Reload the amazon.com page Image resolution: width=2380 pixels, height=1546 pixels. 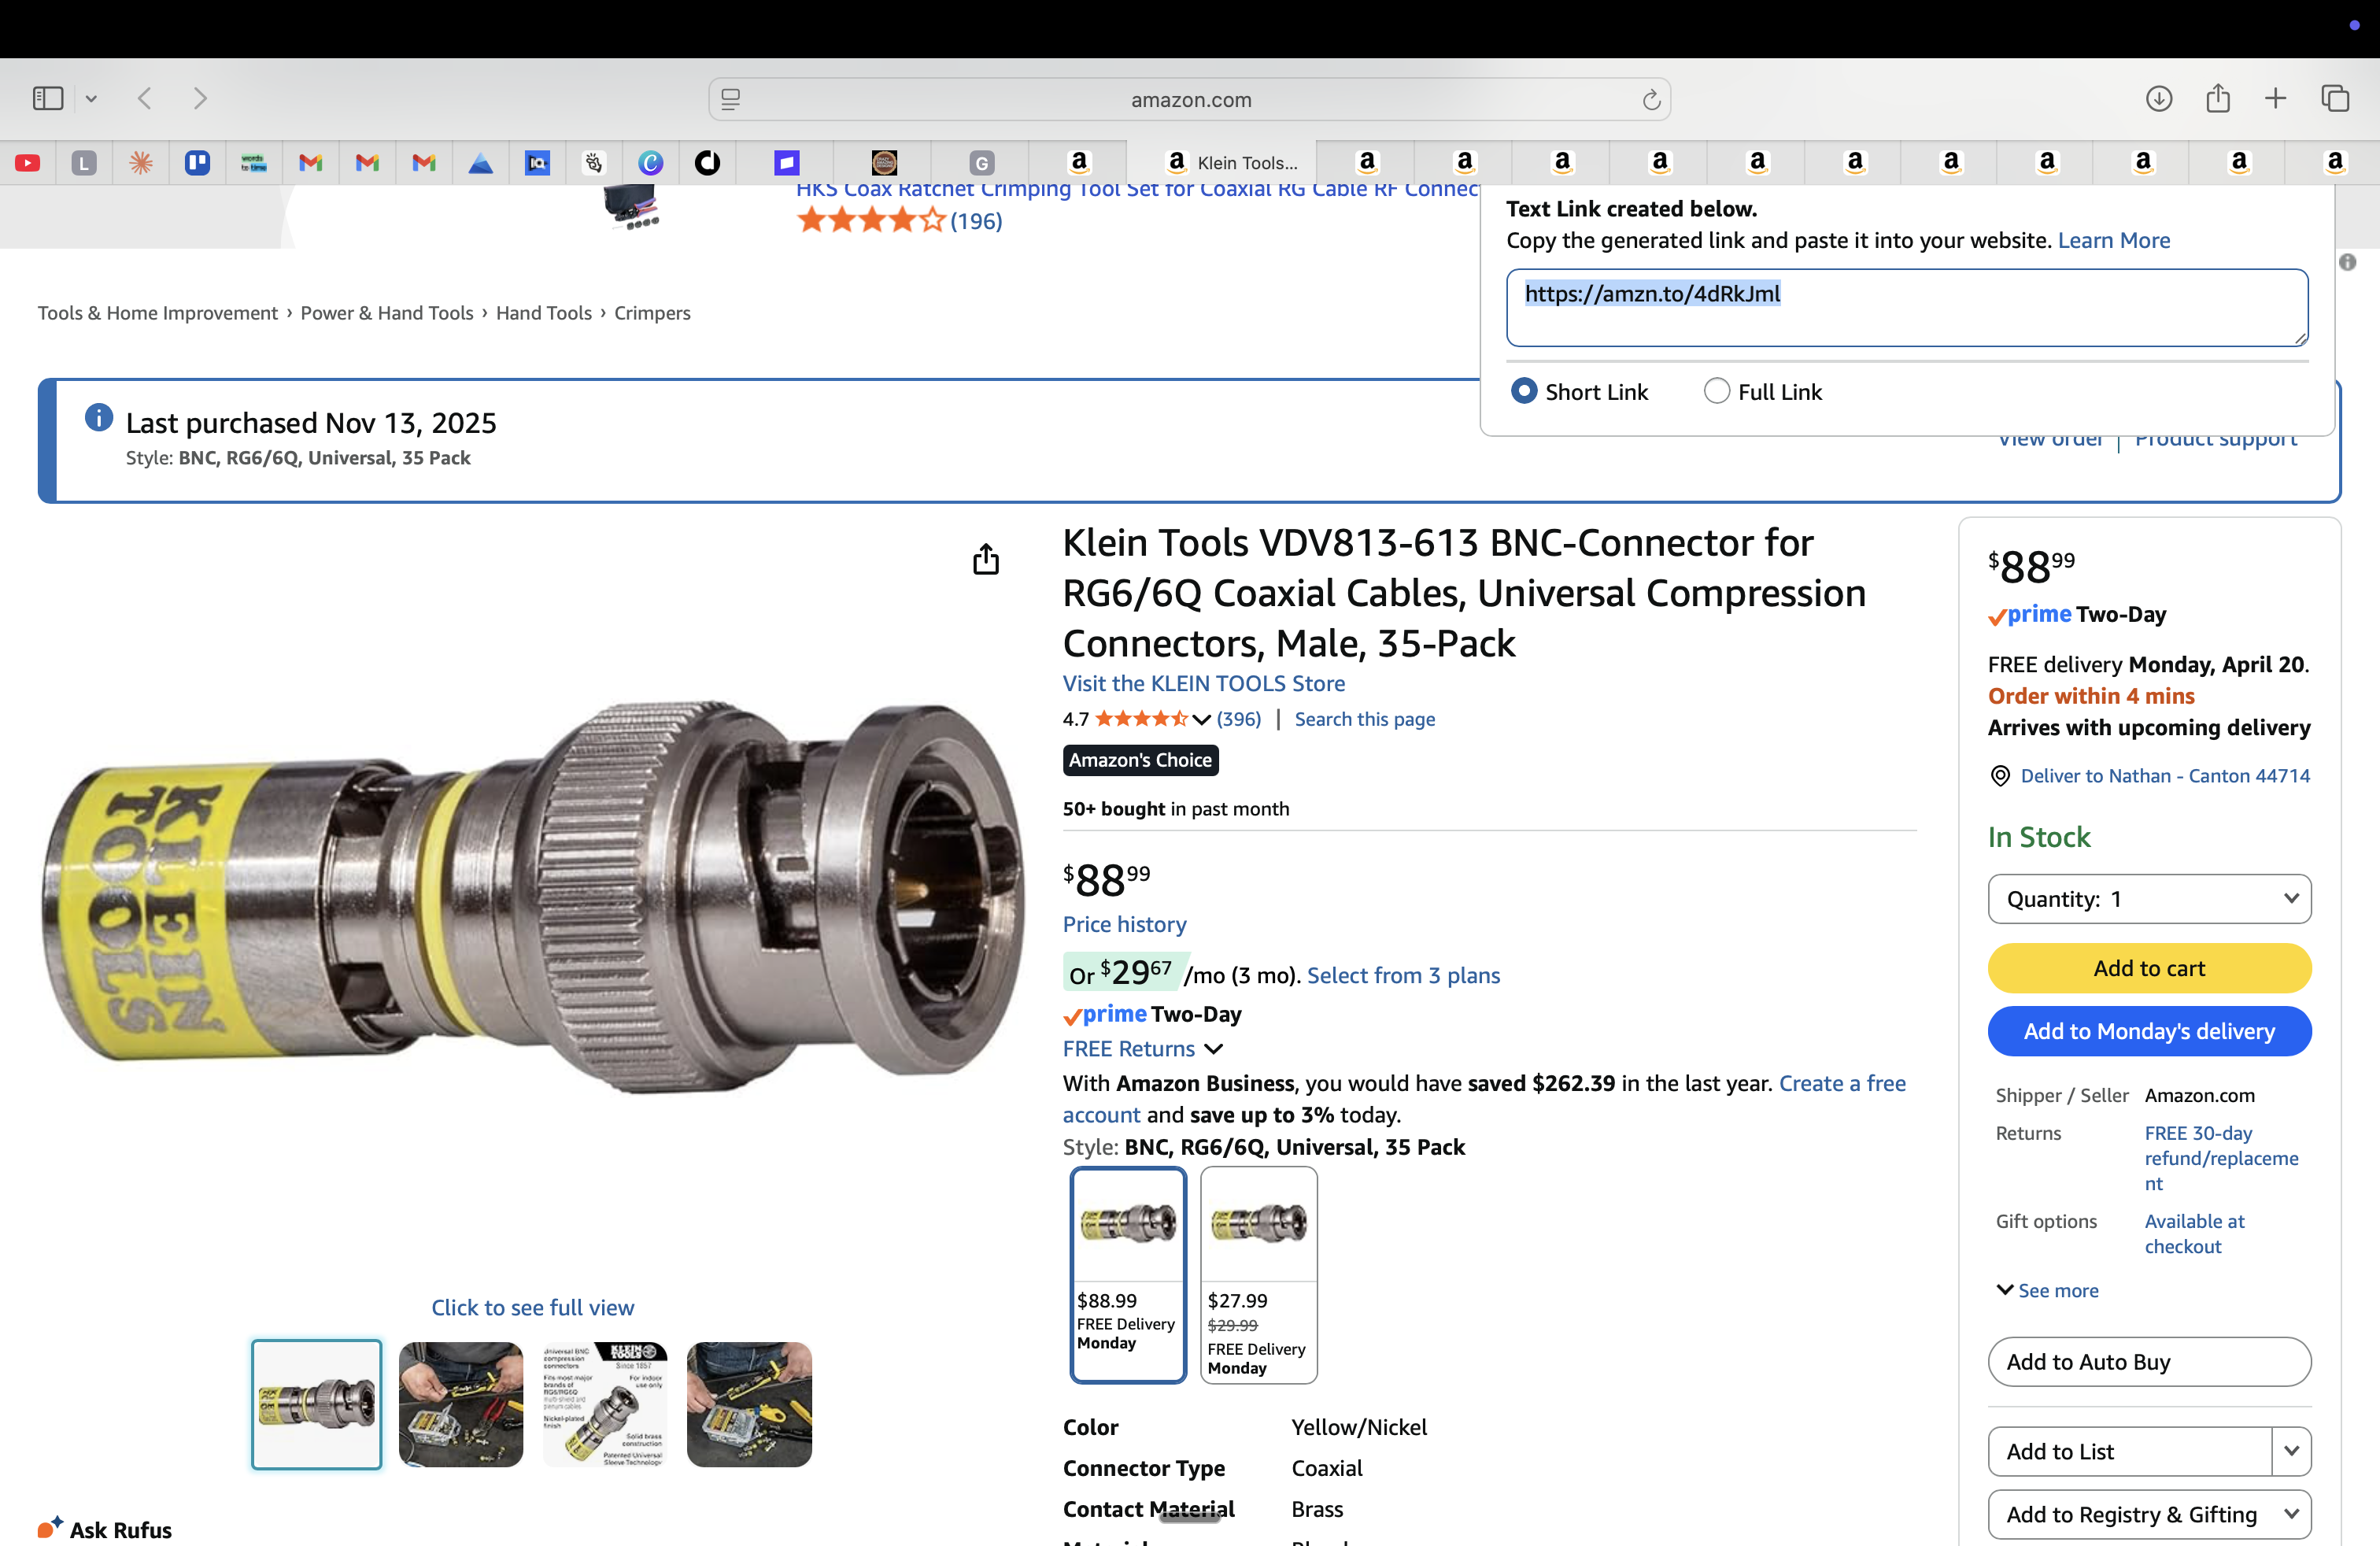coord(1651,99)
